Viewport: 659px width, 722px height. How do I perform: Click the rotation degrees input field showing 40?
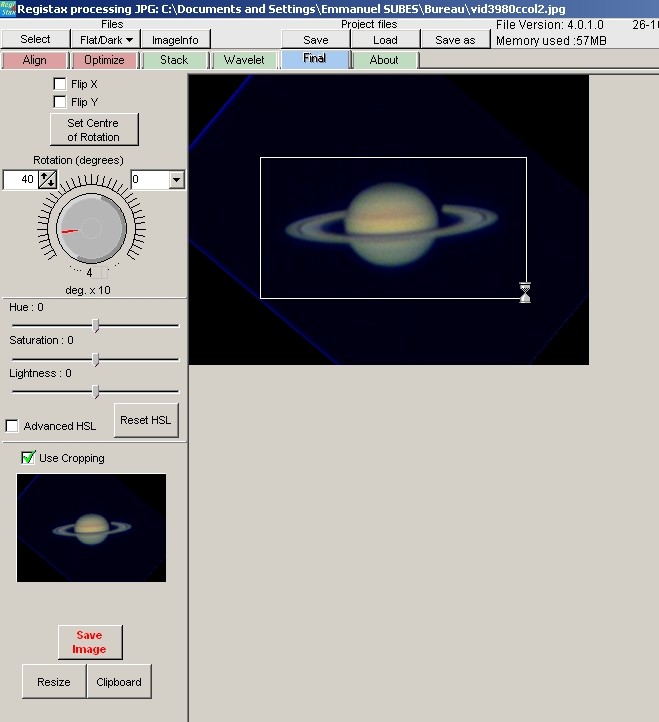click(x=20, y=180)
